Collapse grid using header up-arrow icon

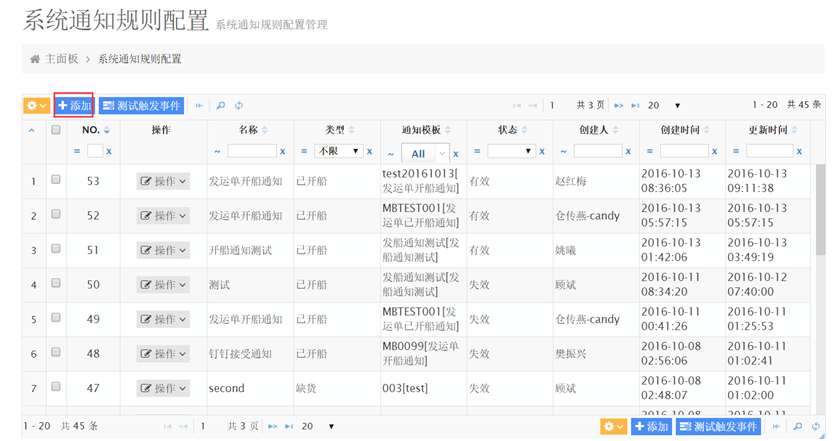[32, 130]
